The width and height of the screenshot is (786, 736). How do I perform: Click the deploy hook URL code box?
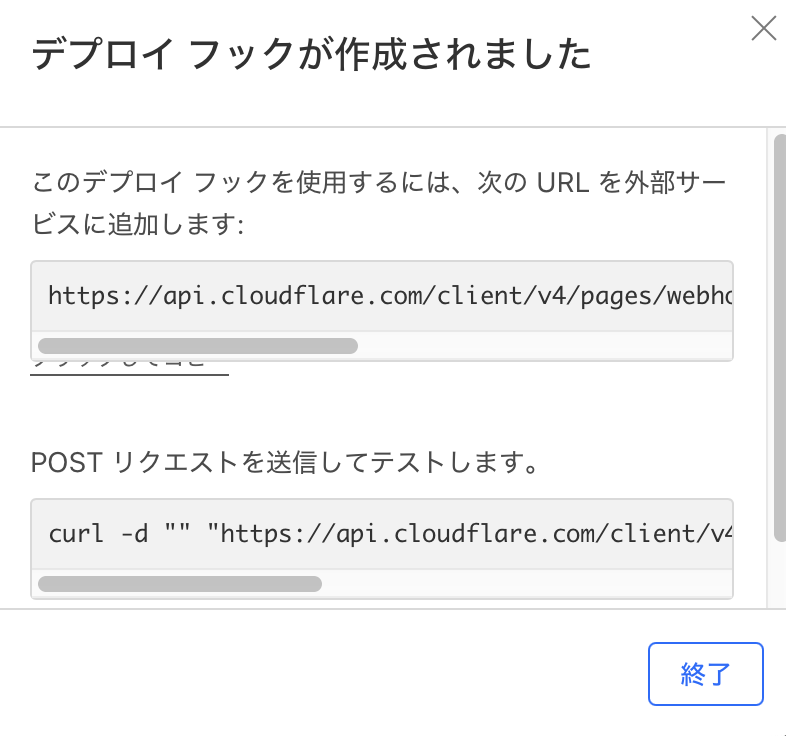pyautogui.click(x=382, y=296)
